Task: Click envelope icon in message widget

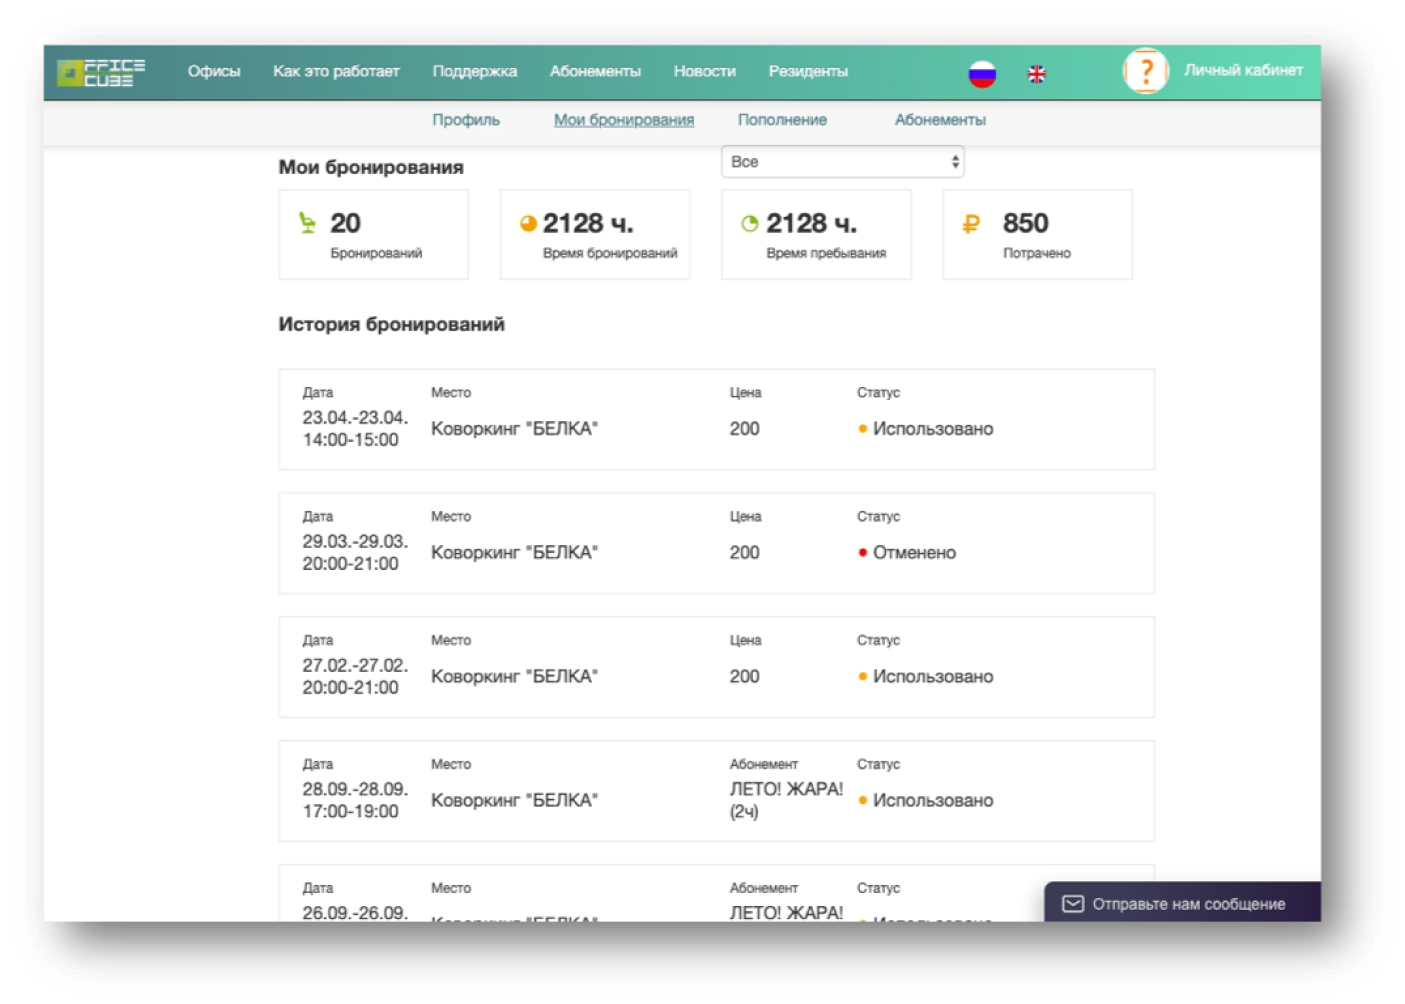Action: tap(1072, 904)
